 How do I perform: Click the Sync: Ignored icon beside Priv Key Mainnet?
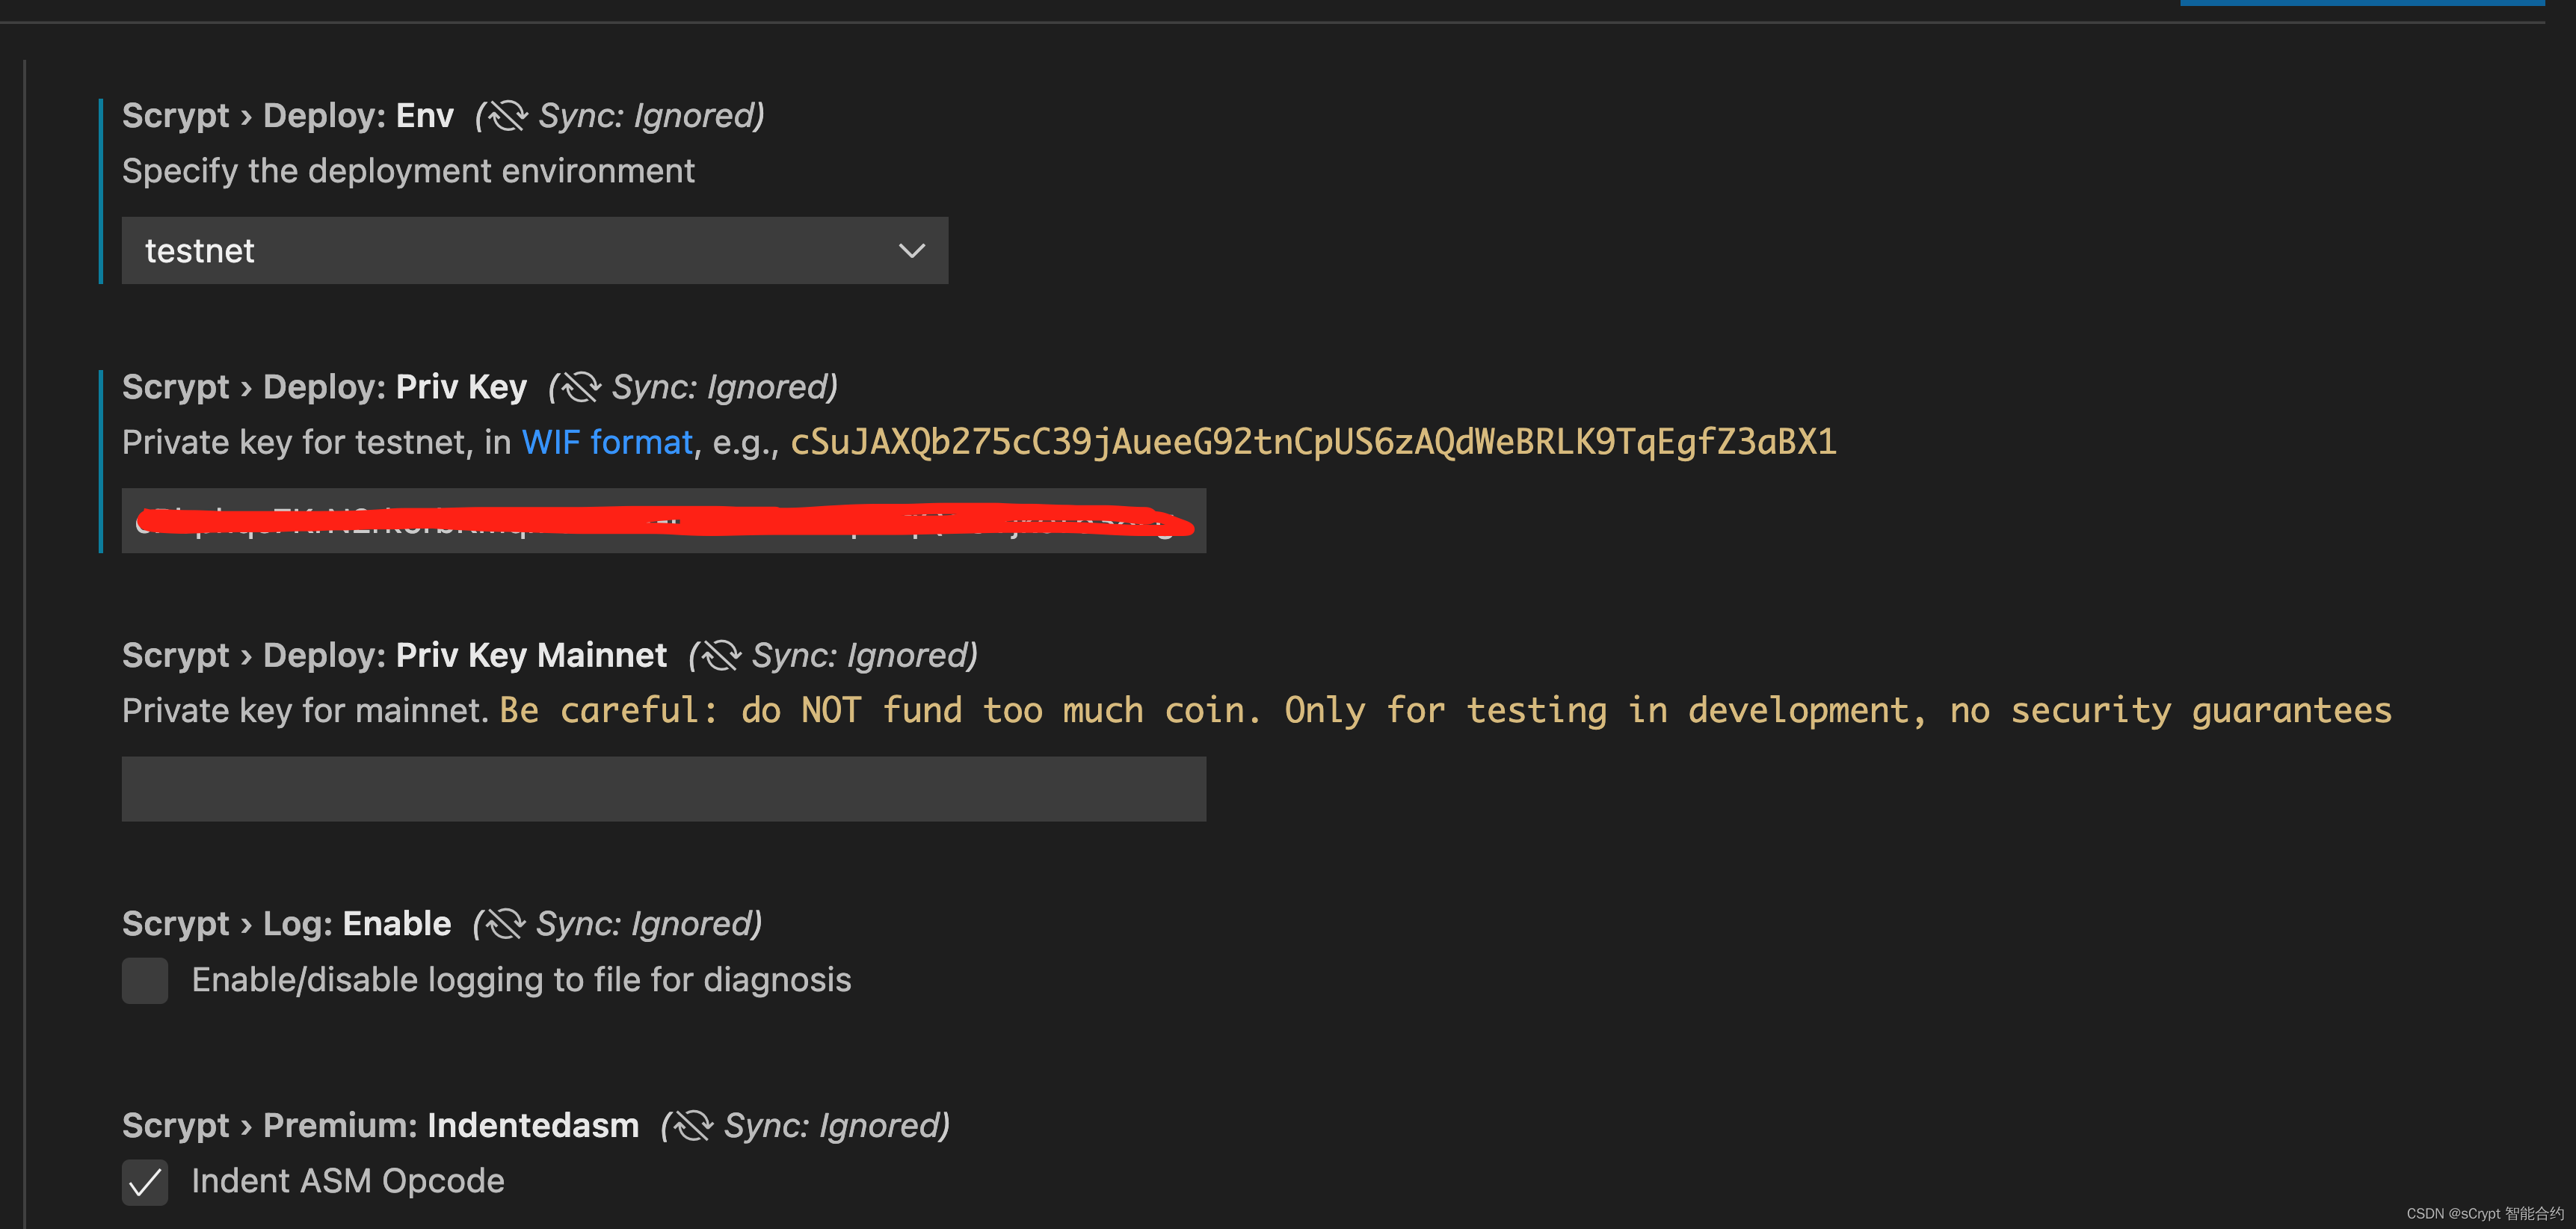click(716, 655)
